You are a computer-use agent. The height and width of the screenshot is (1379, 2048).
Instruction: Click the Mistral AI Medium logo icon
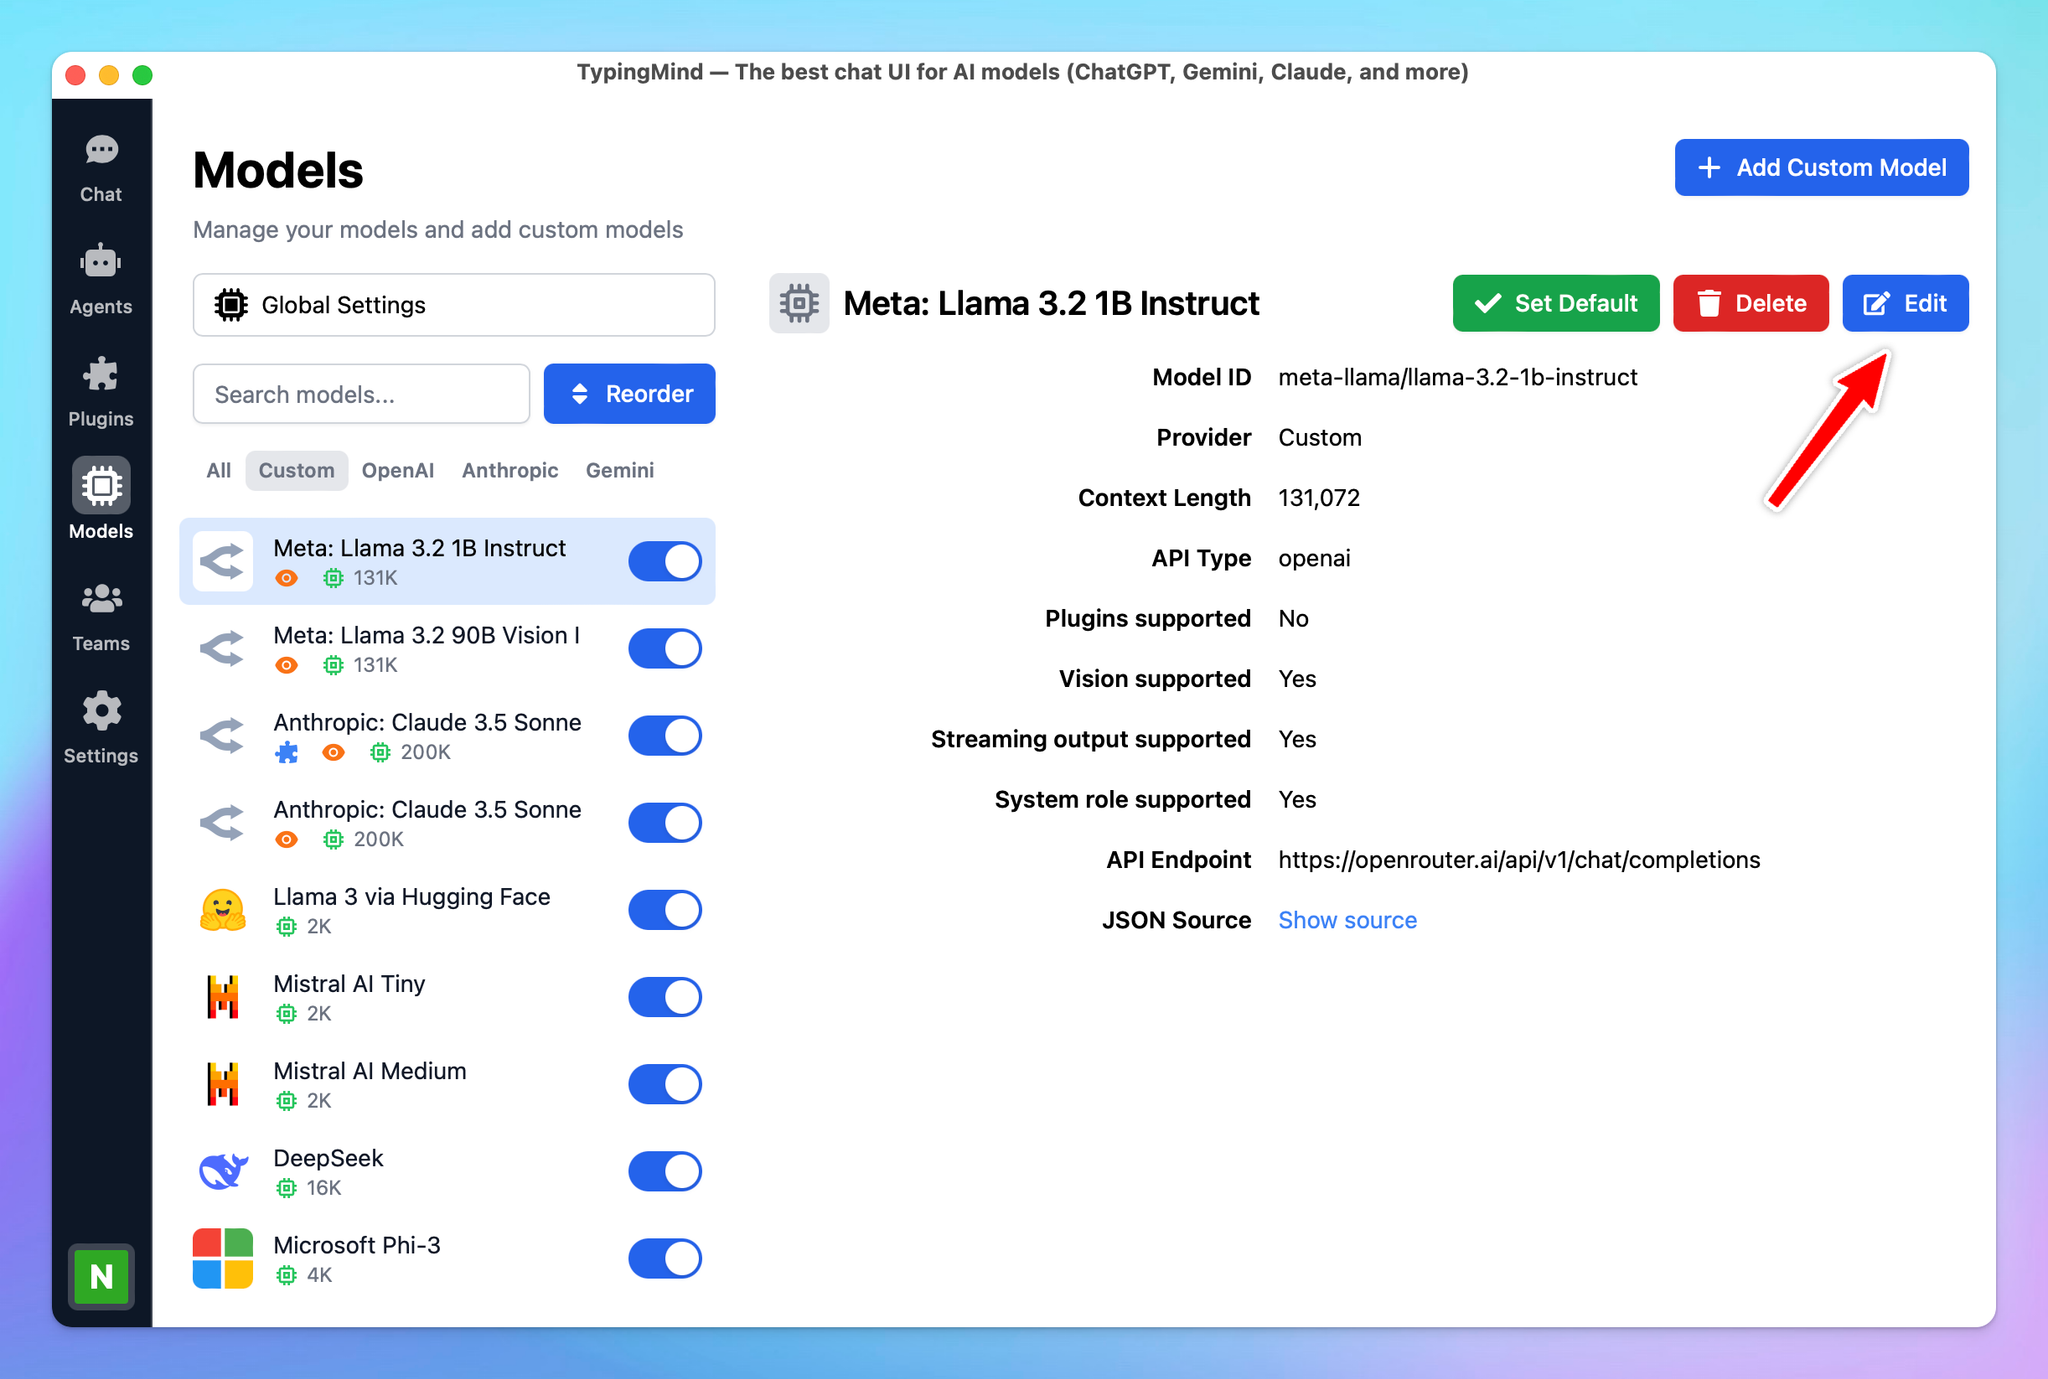(223, 1084)
